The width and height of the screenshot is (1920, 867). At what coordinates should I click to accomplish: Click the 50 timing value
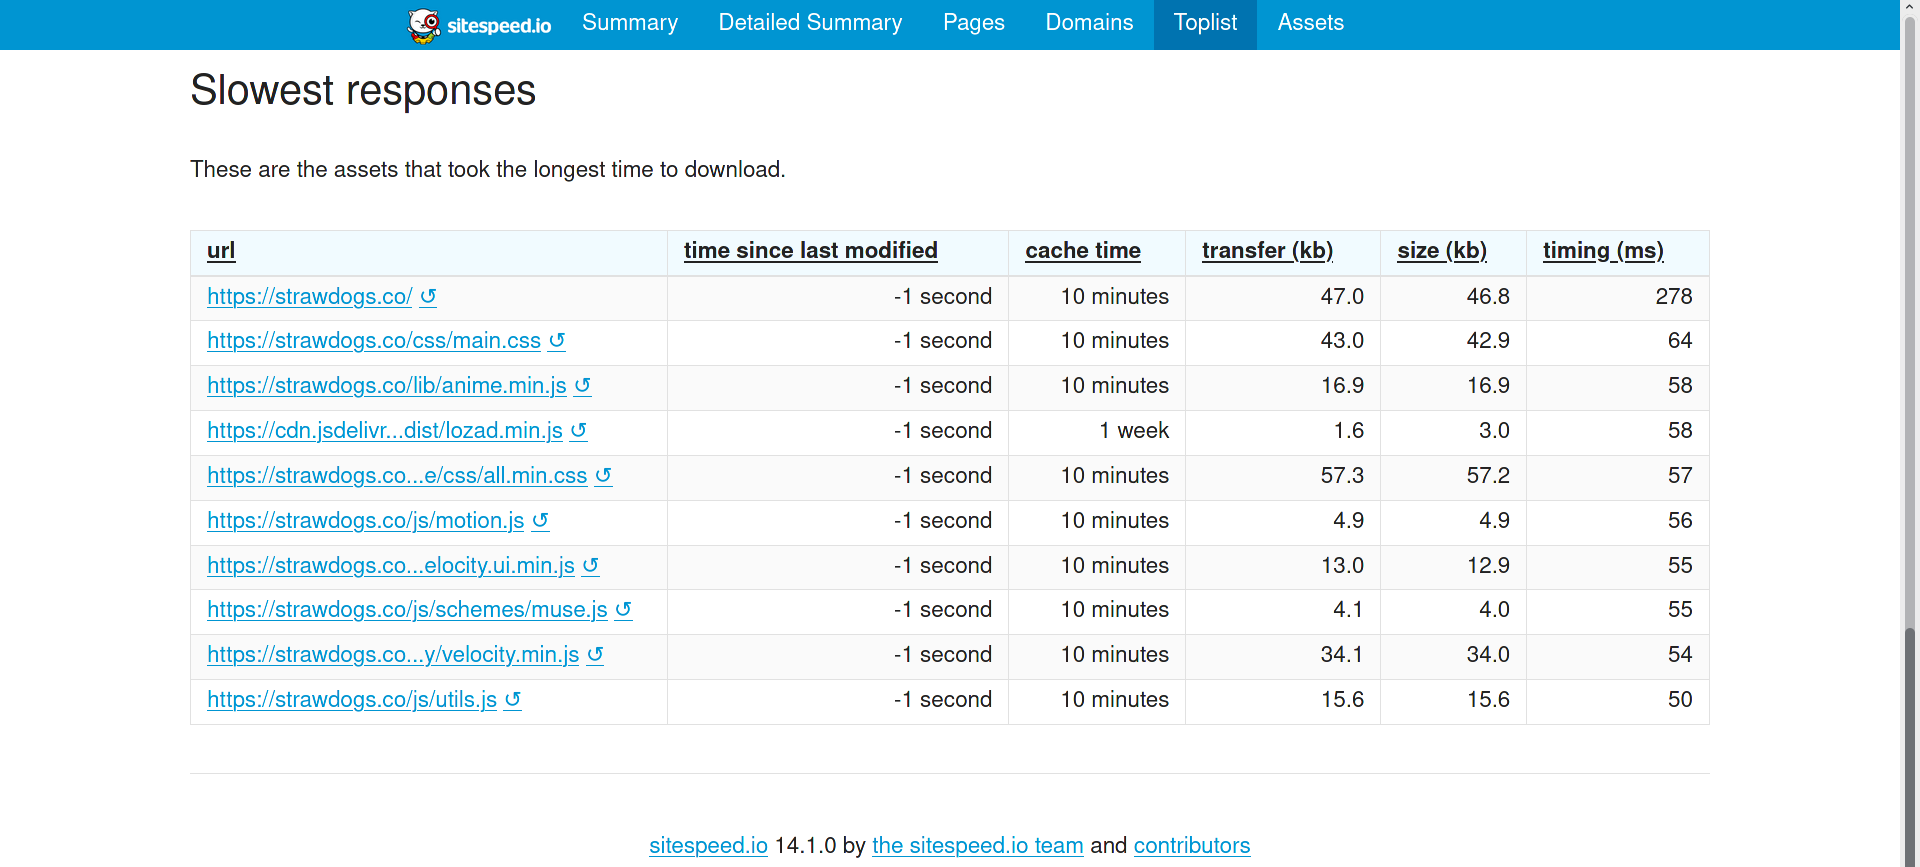[x=1680, y=699]
